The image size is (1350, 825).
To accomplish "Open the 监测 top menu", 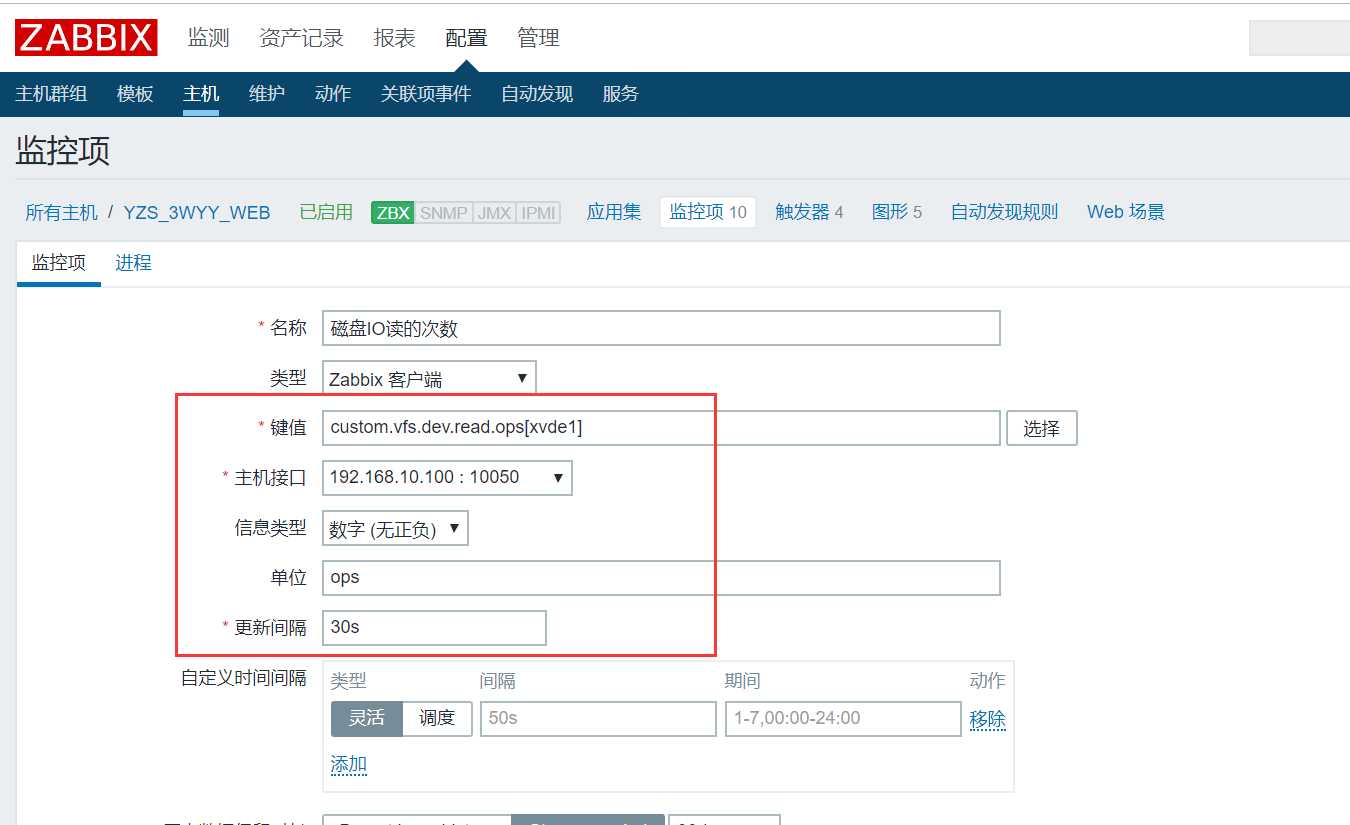I will click(x=208, y=38).
